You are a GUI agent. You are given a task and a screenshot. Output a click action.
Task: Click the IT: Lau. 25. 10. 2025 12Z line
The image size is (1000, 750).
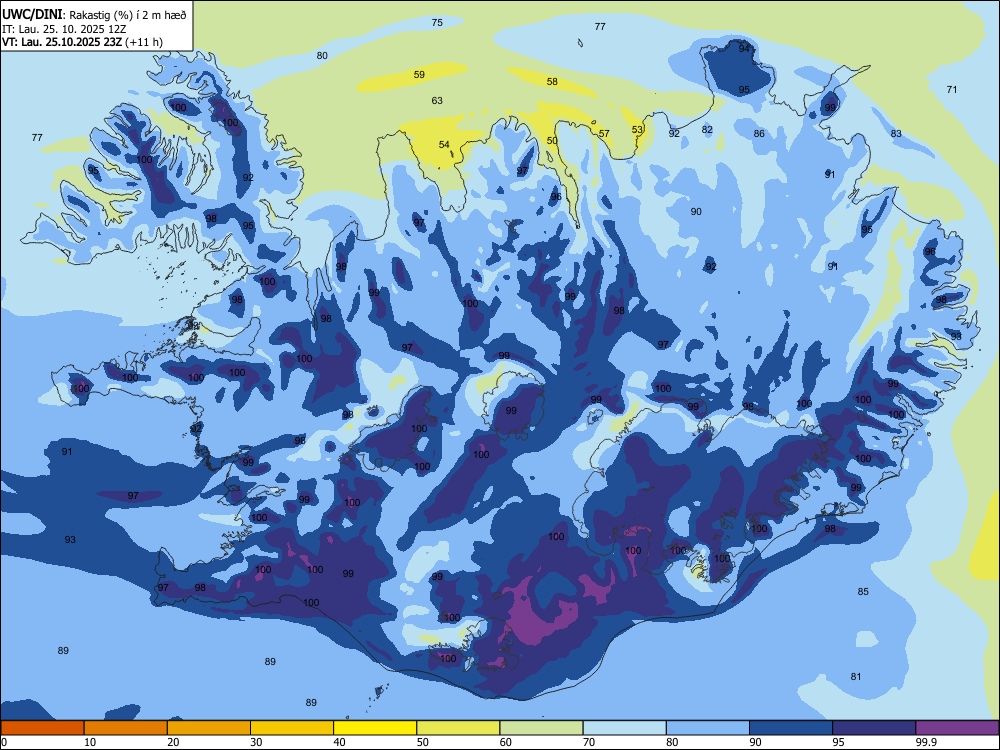pyautogui.click(x=64, y=29)
